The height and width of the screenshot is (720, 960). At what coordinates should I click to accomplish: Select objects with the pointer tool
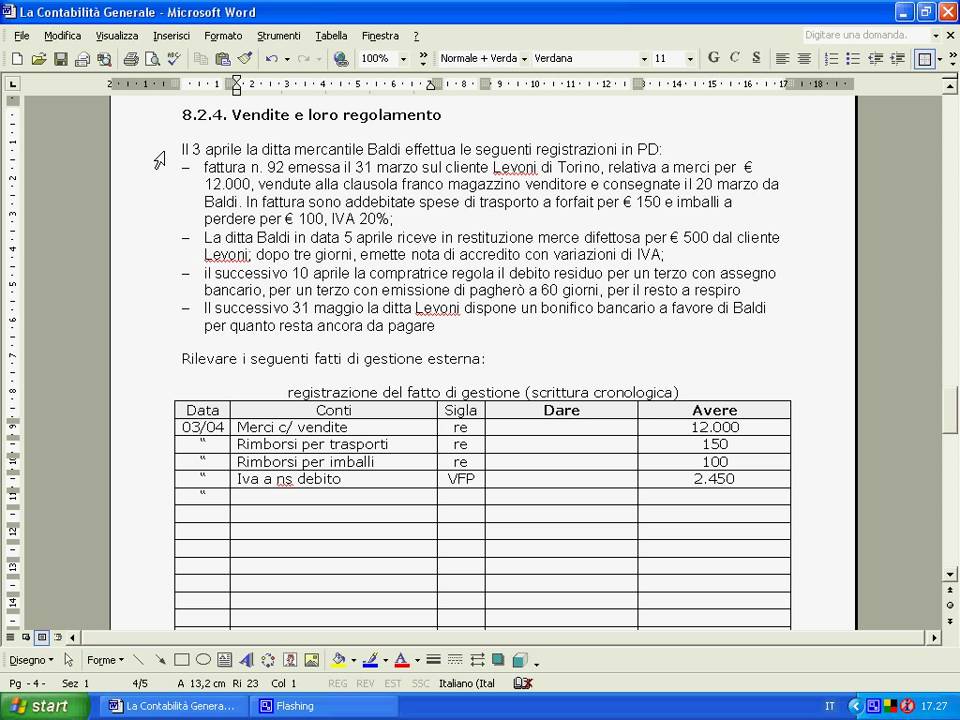pyautogui.click(x=69, y=660)
